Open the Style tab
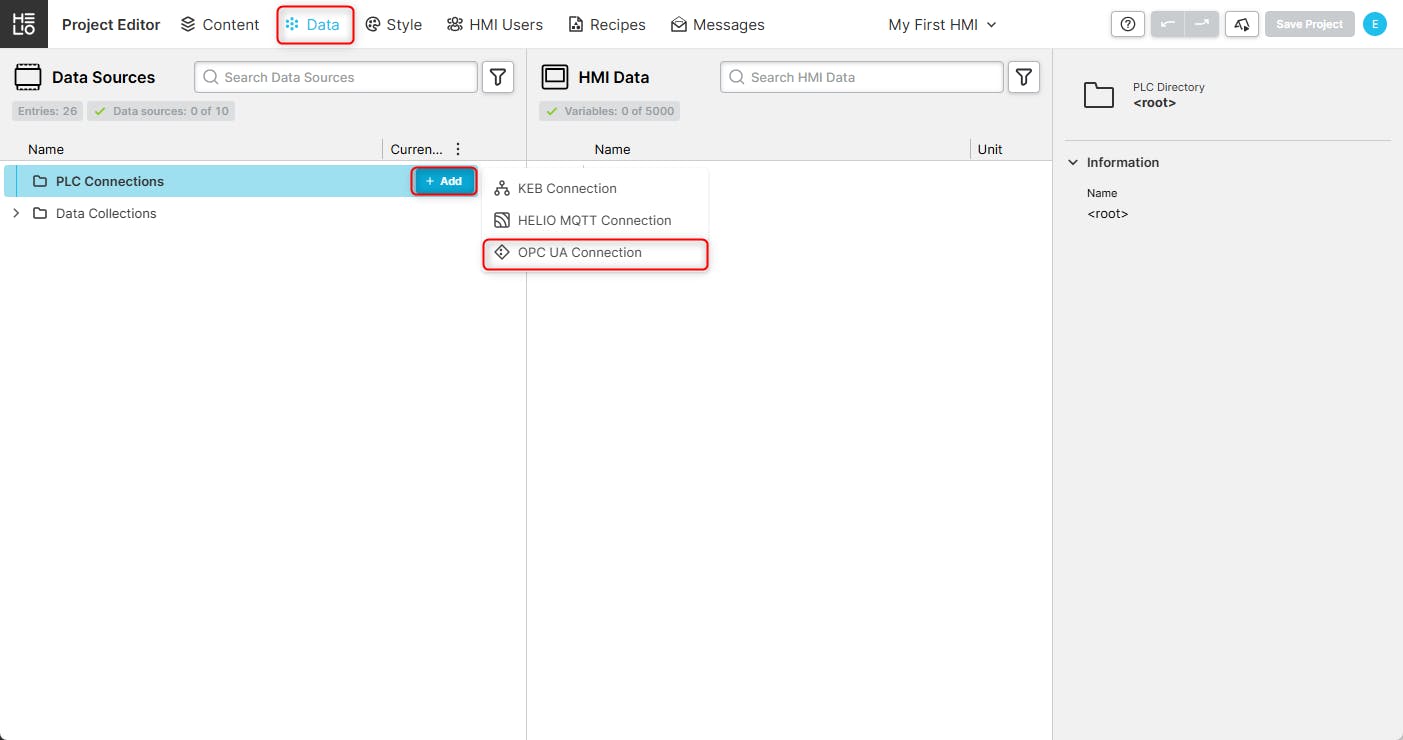1403x740 pixels. point(393,24)
